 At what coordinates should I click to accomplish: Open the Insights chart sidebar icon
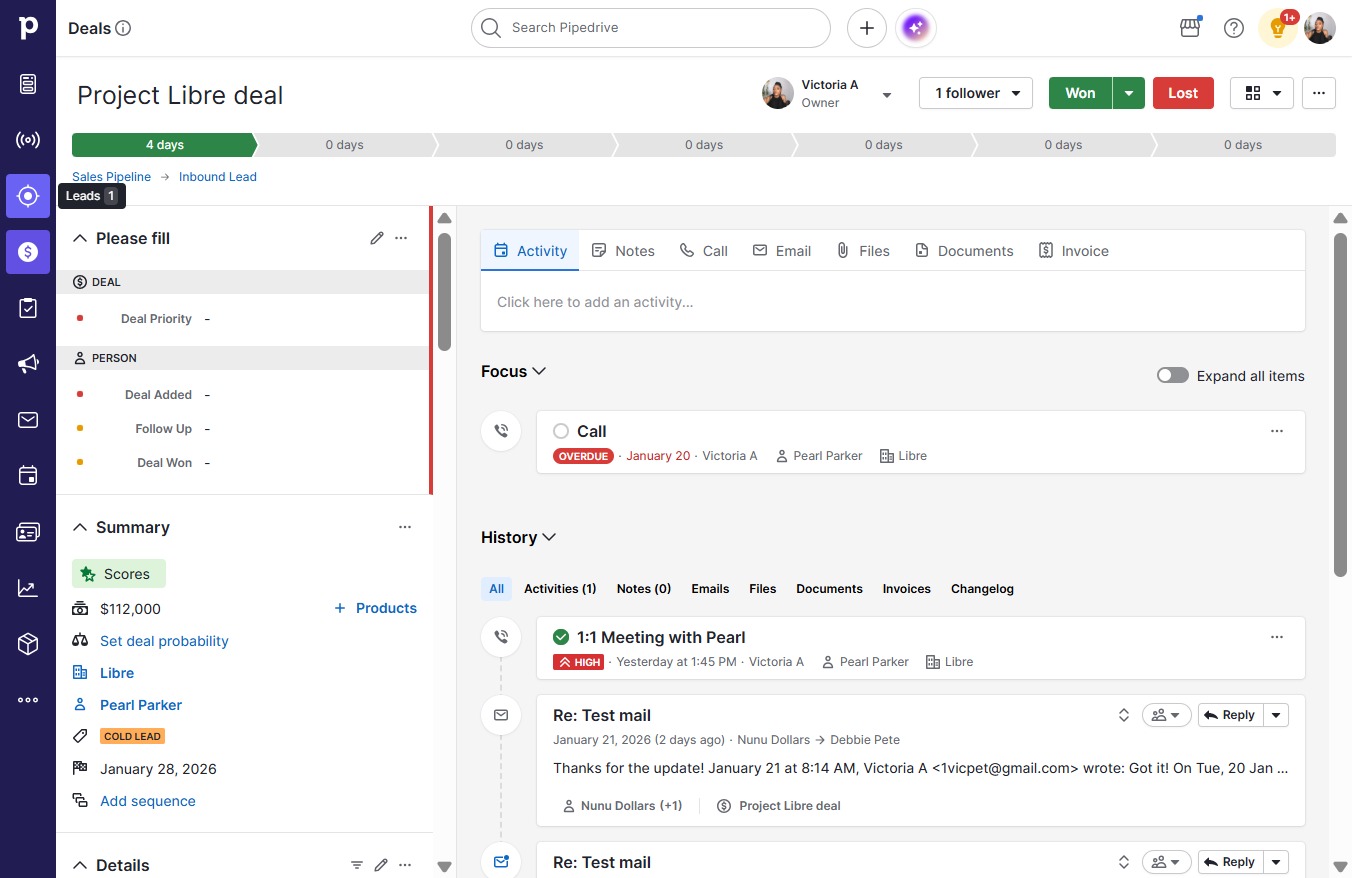pyautogui.click(x=28, y=589)
